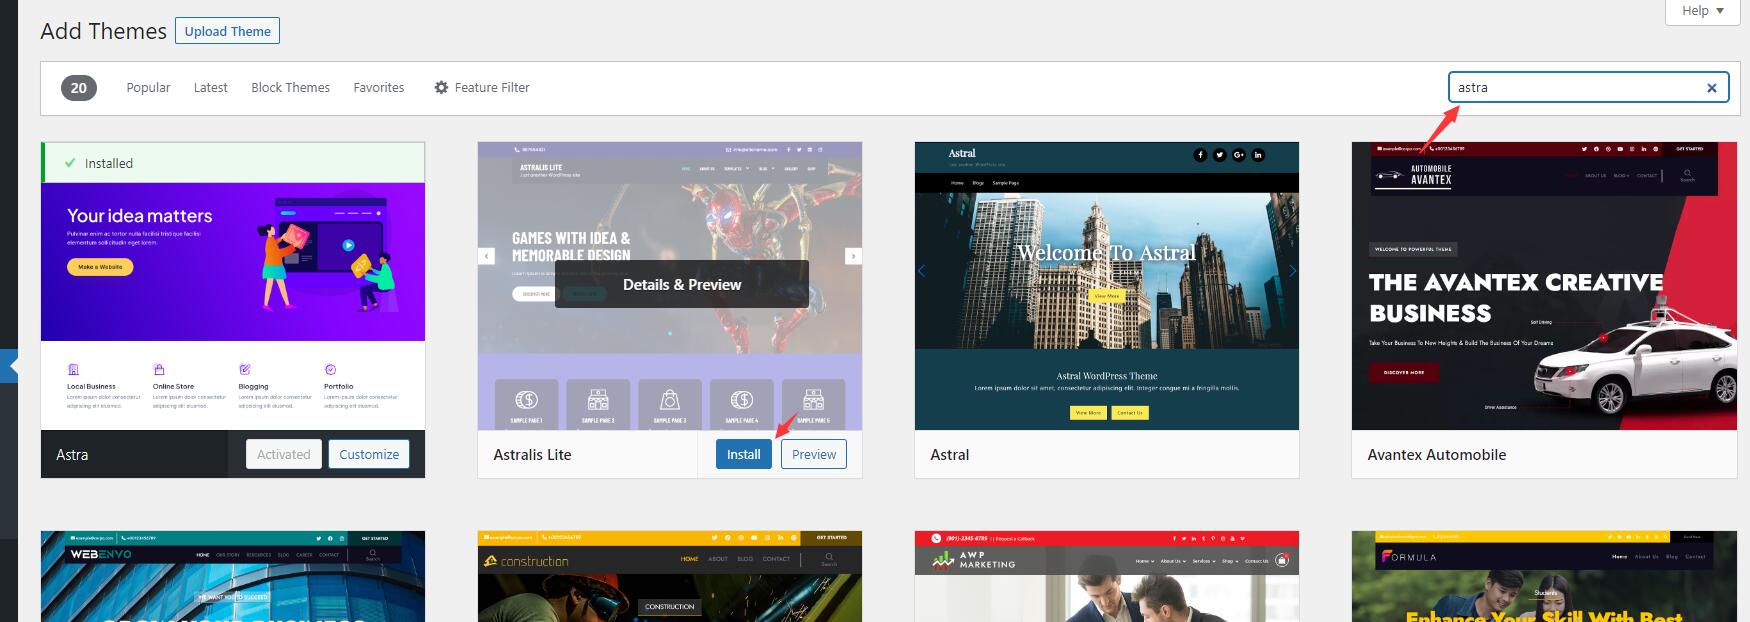
Task: Click the Activated button on Astra
Action: click(x=284, y=454)
